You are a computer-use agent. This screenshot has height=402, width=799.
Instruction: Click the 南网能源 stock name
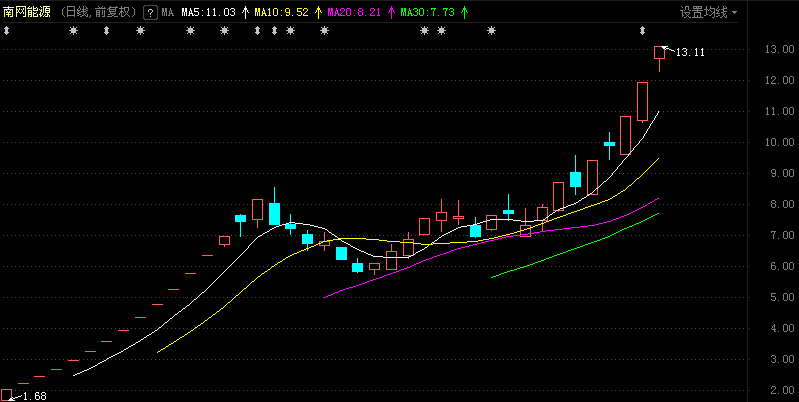(x=27, y=12)
